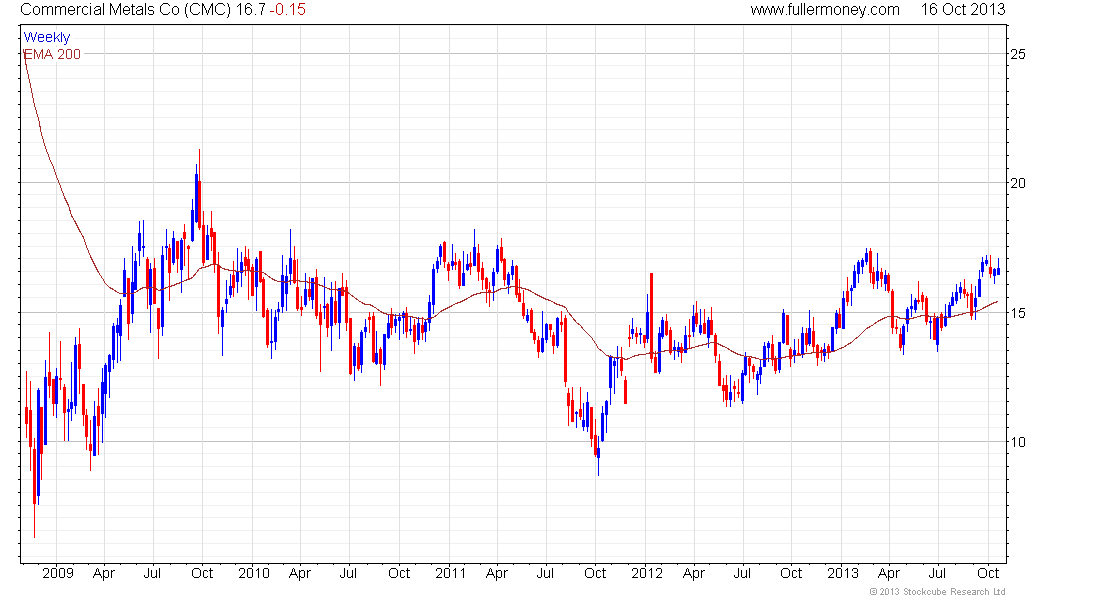
Task: Click the 16 Oct 2013 date label
Action: [964, 10]
